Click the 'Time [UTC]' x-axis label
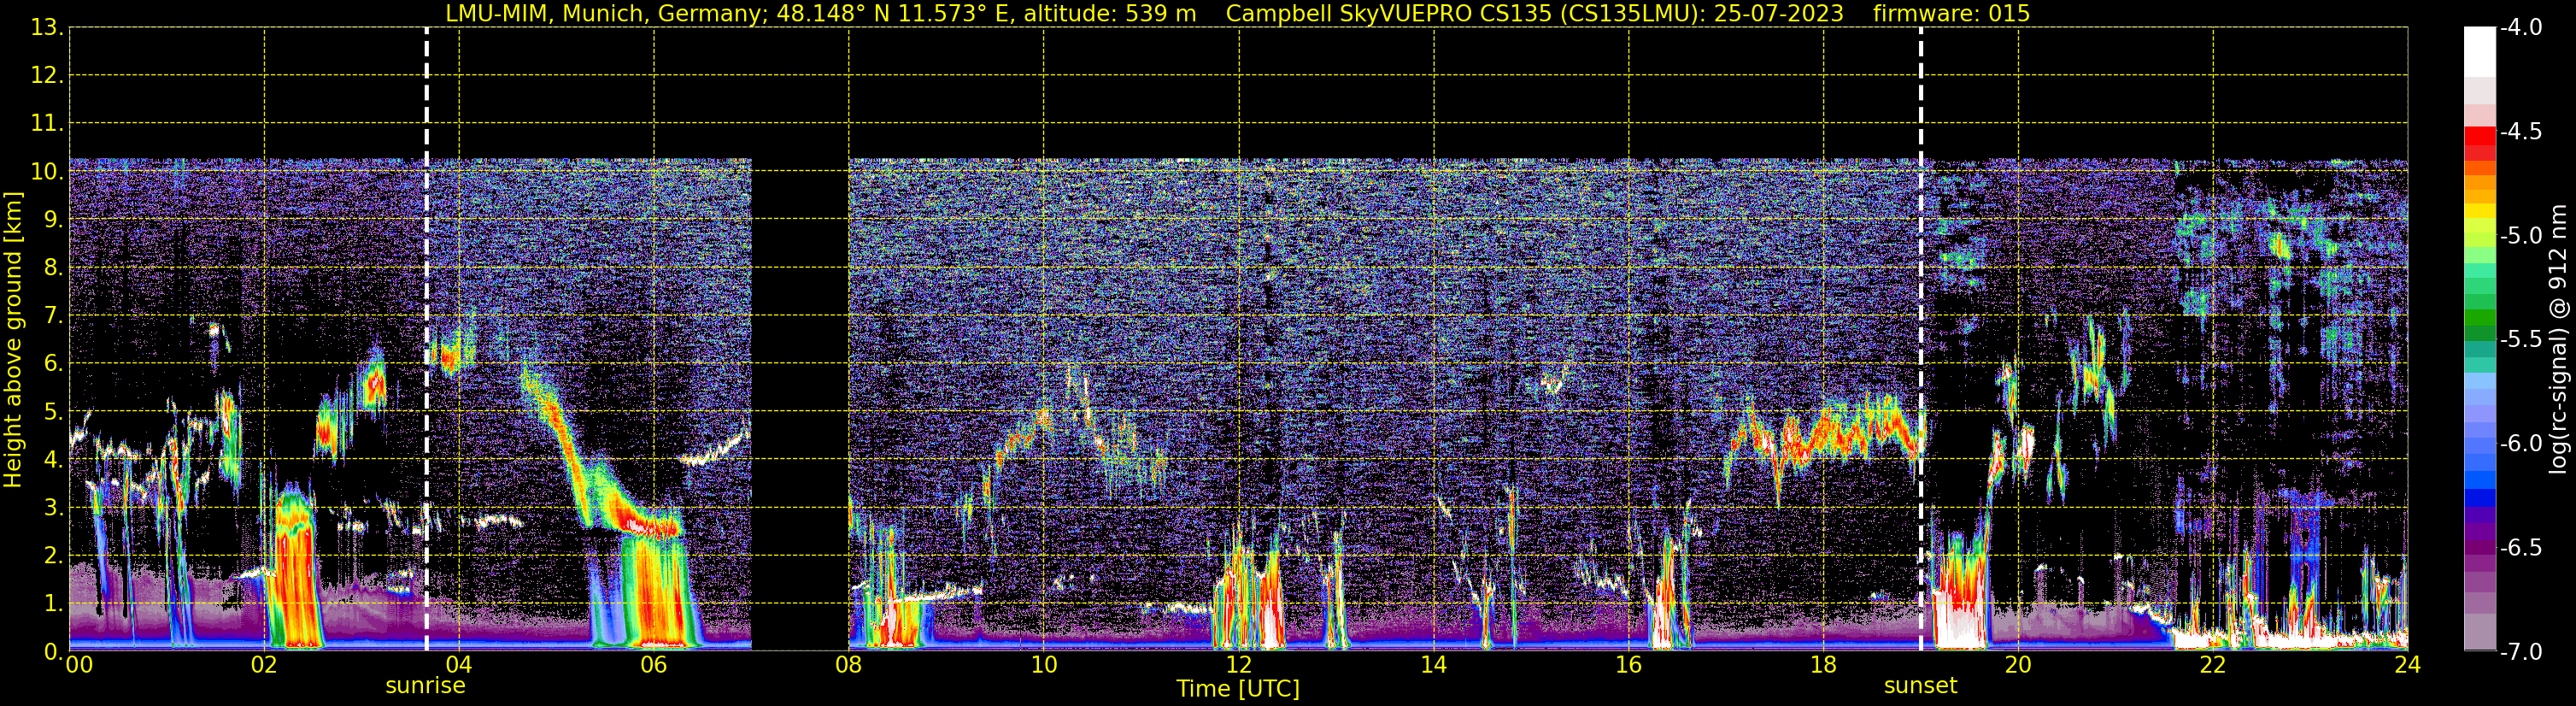 pos(1238,689)
